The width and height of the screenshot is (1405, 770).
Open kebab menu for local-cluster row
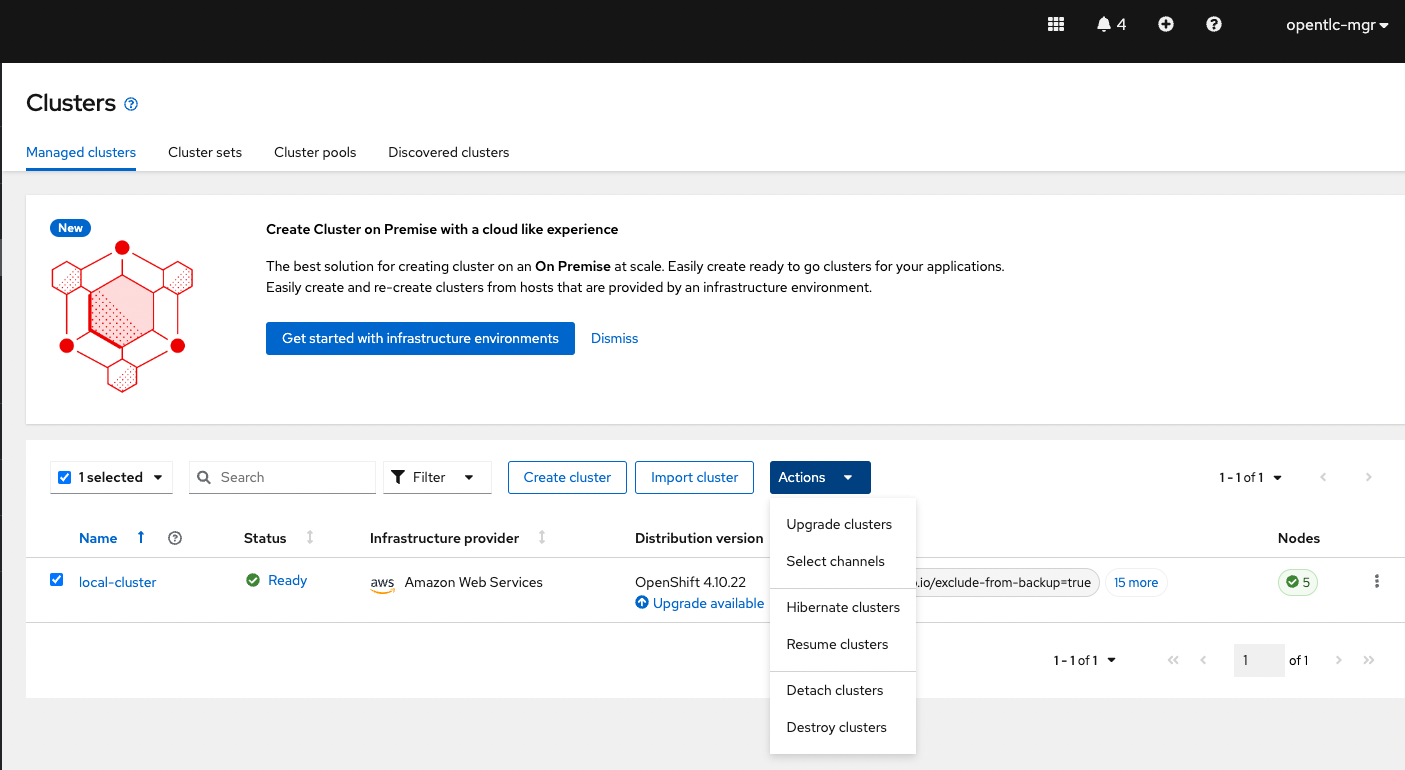[x=1377, y=581]
